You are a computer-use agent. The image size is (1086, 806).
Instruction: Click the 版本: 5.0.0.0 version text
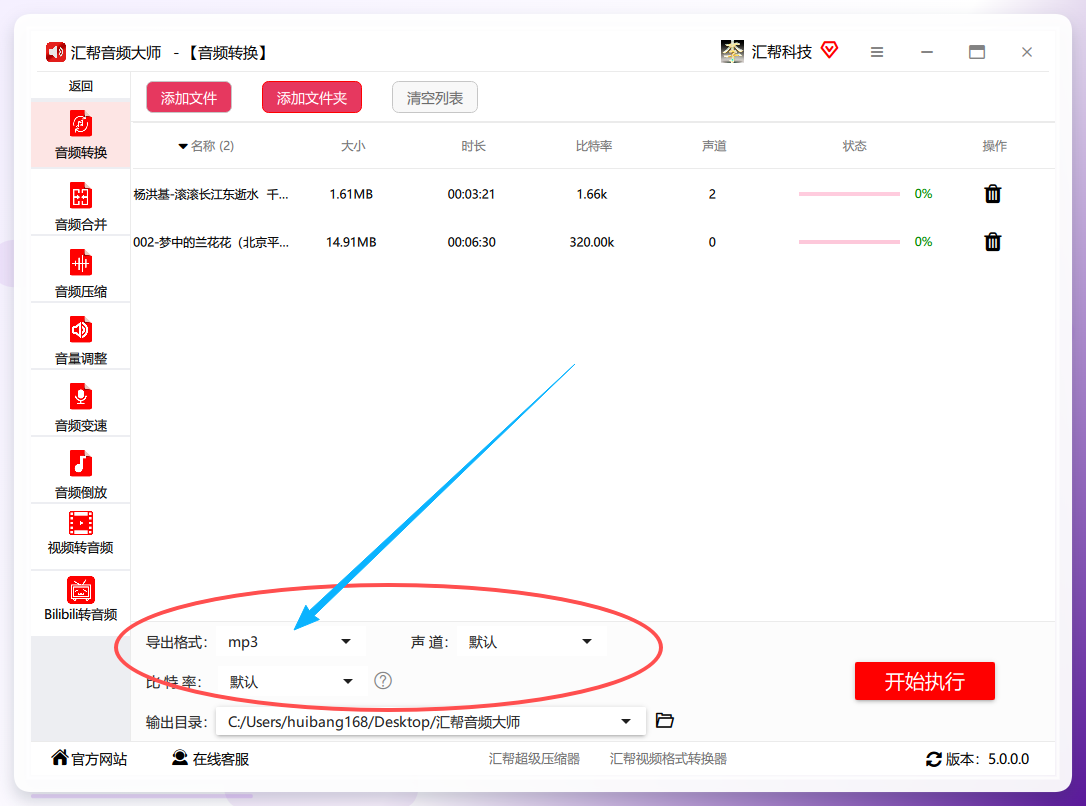987,759
